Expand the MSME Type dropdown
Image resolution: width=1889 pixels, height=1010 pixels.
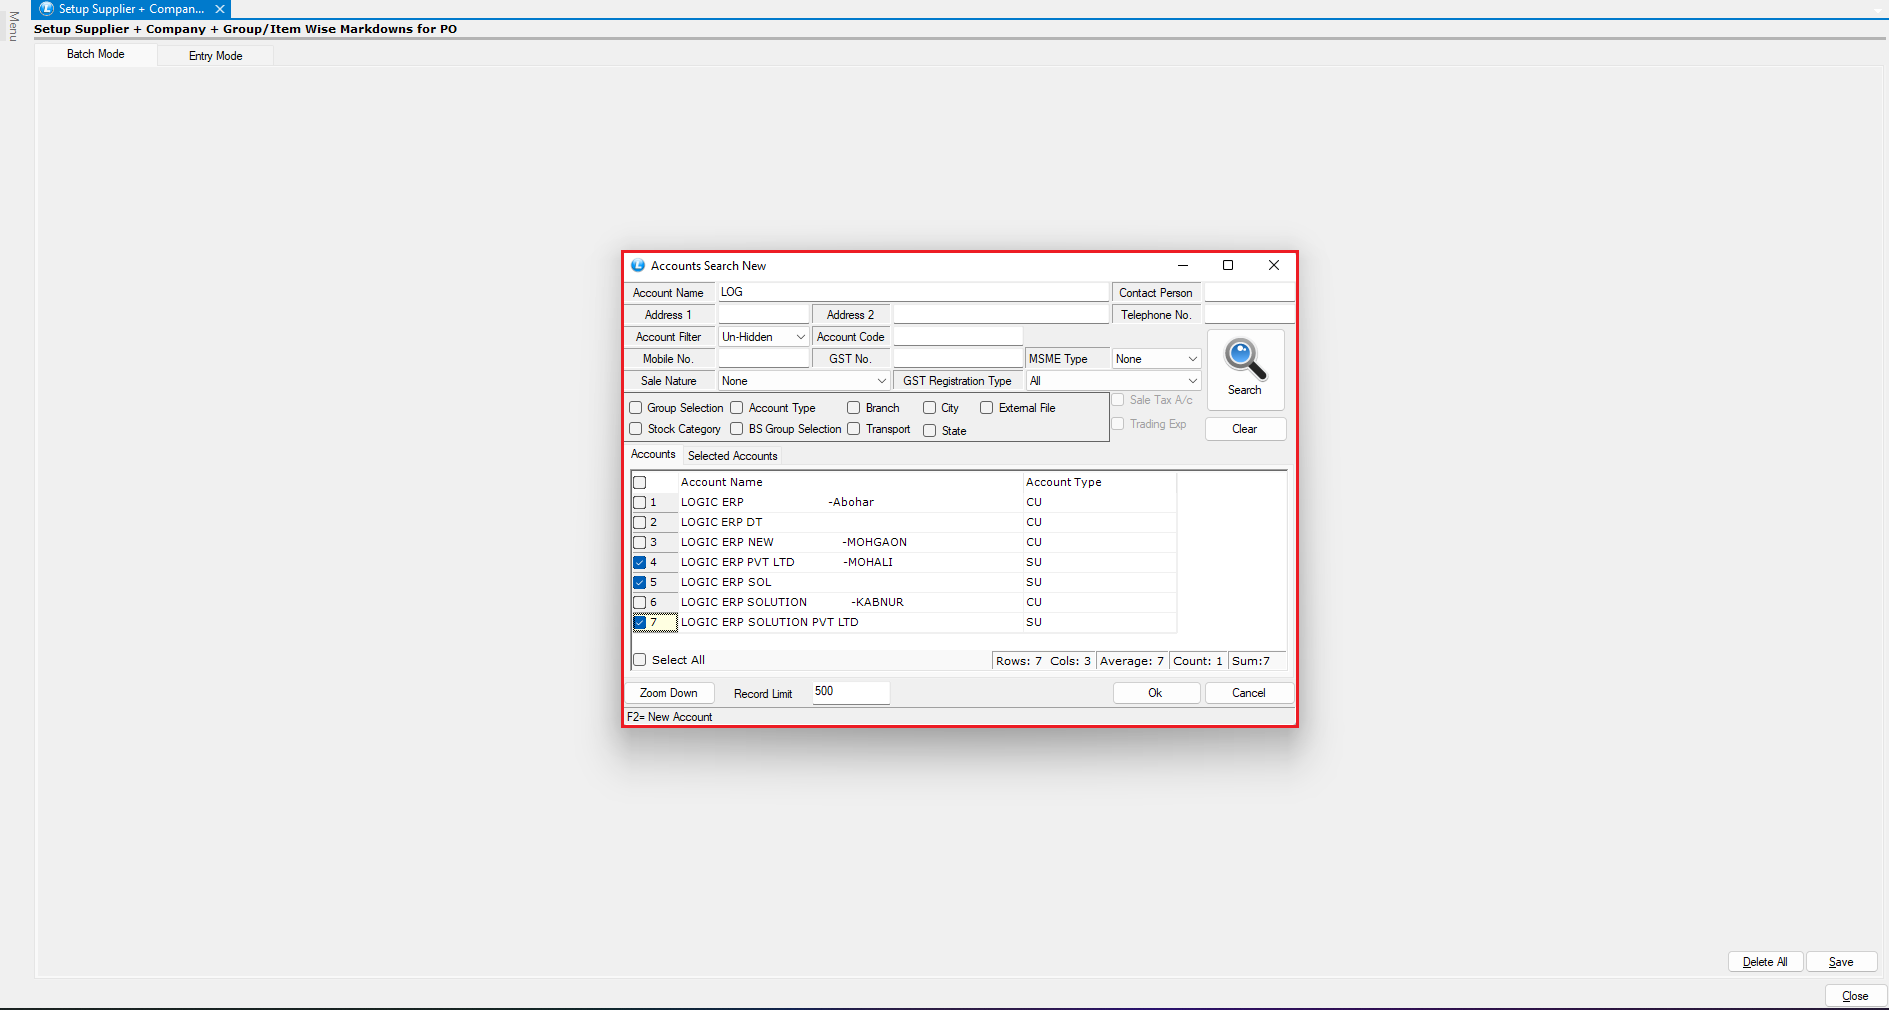click(x=1192, y=359)
